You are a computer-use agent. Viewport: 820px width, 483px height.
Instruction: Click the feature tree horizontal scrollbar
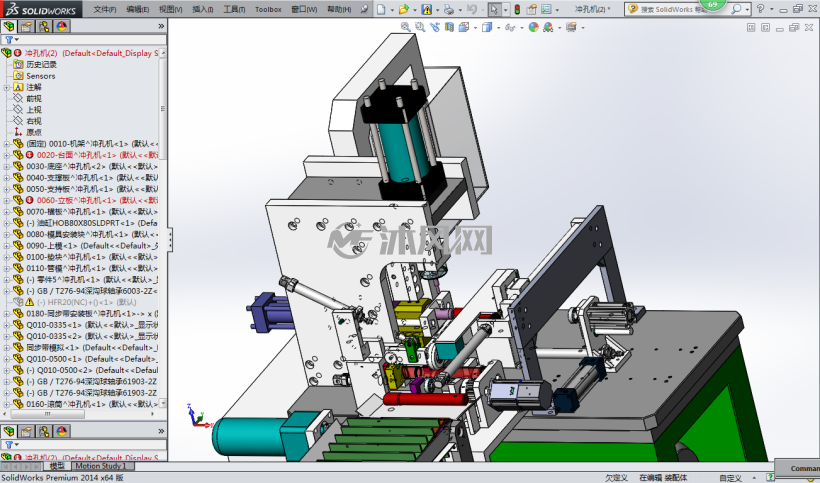pyautogui.click(x=47, y=414)
